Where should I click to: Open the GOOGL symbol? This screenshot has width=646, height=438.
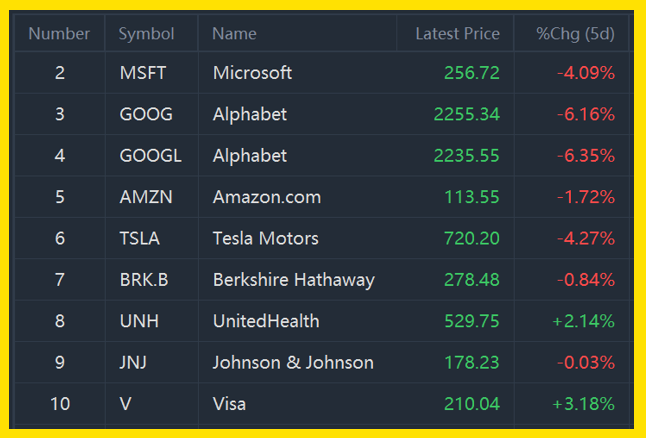click(150, 156)
